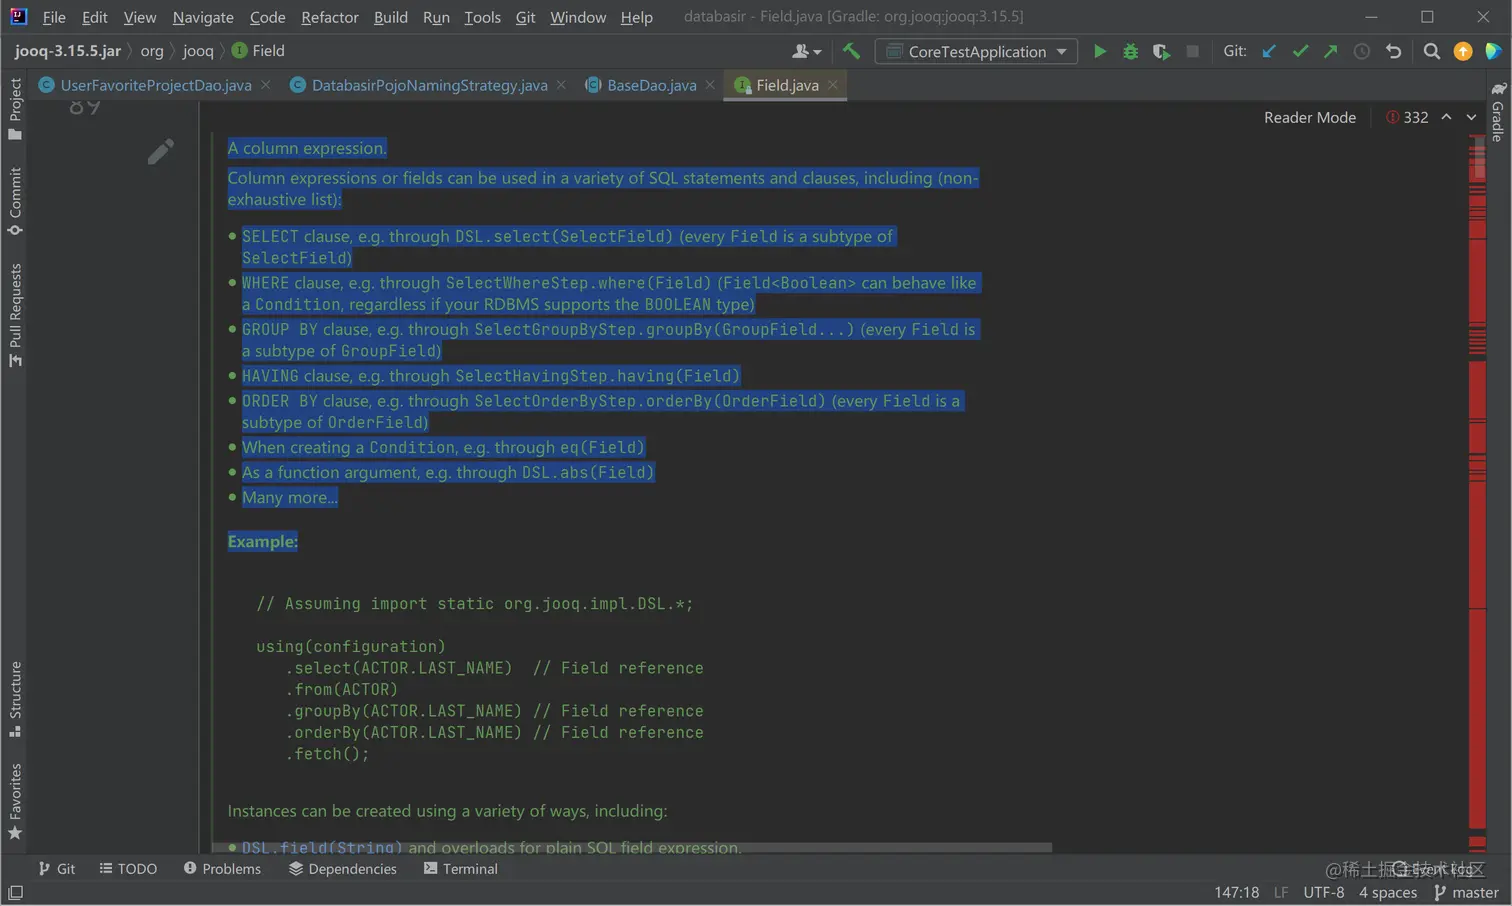This screenshot has height=906, width=1512.
Task: Jump to previous highlighted error arrow
Action: click(1446, 117)
